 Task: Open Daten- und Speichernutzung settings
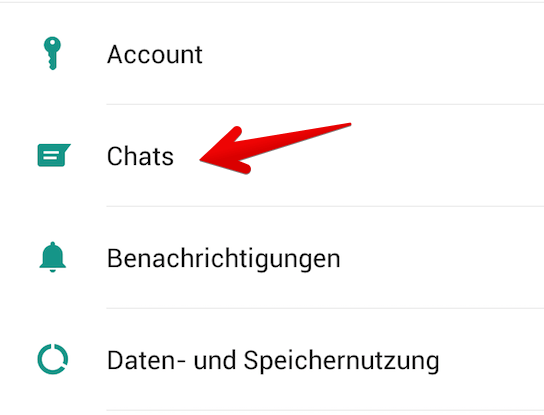click(x=272, y=359)
